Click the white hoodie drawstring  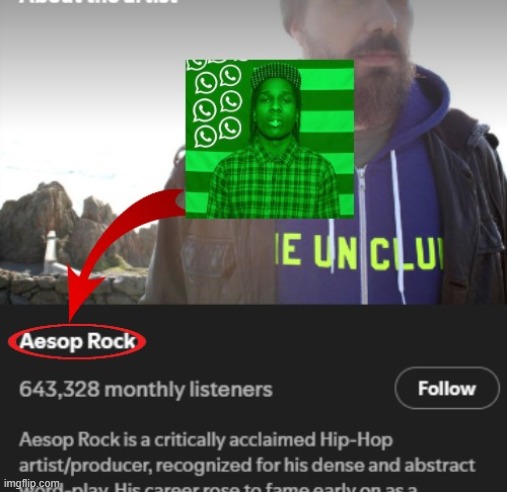coord(398,227)
